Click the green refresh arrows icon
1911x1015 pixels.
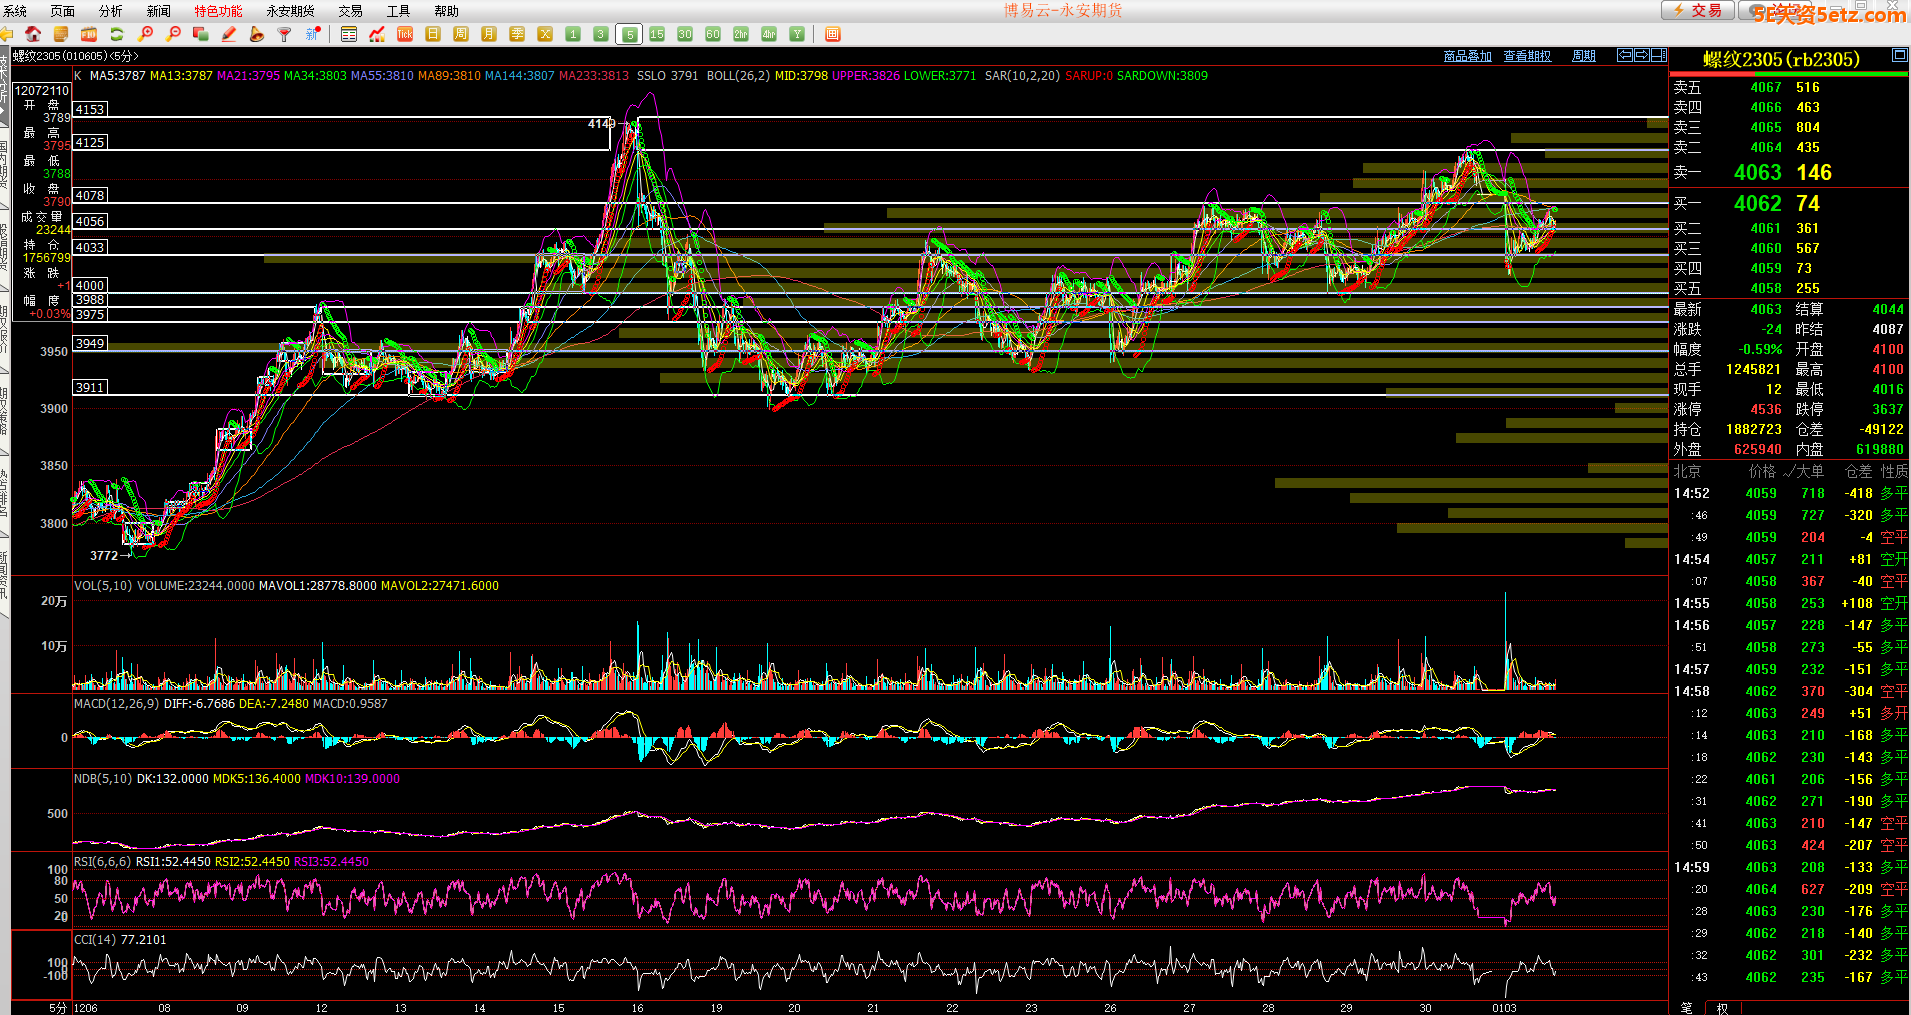117,34
